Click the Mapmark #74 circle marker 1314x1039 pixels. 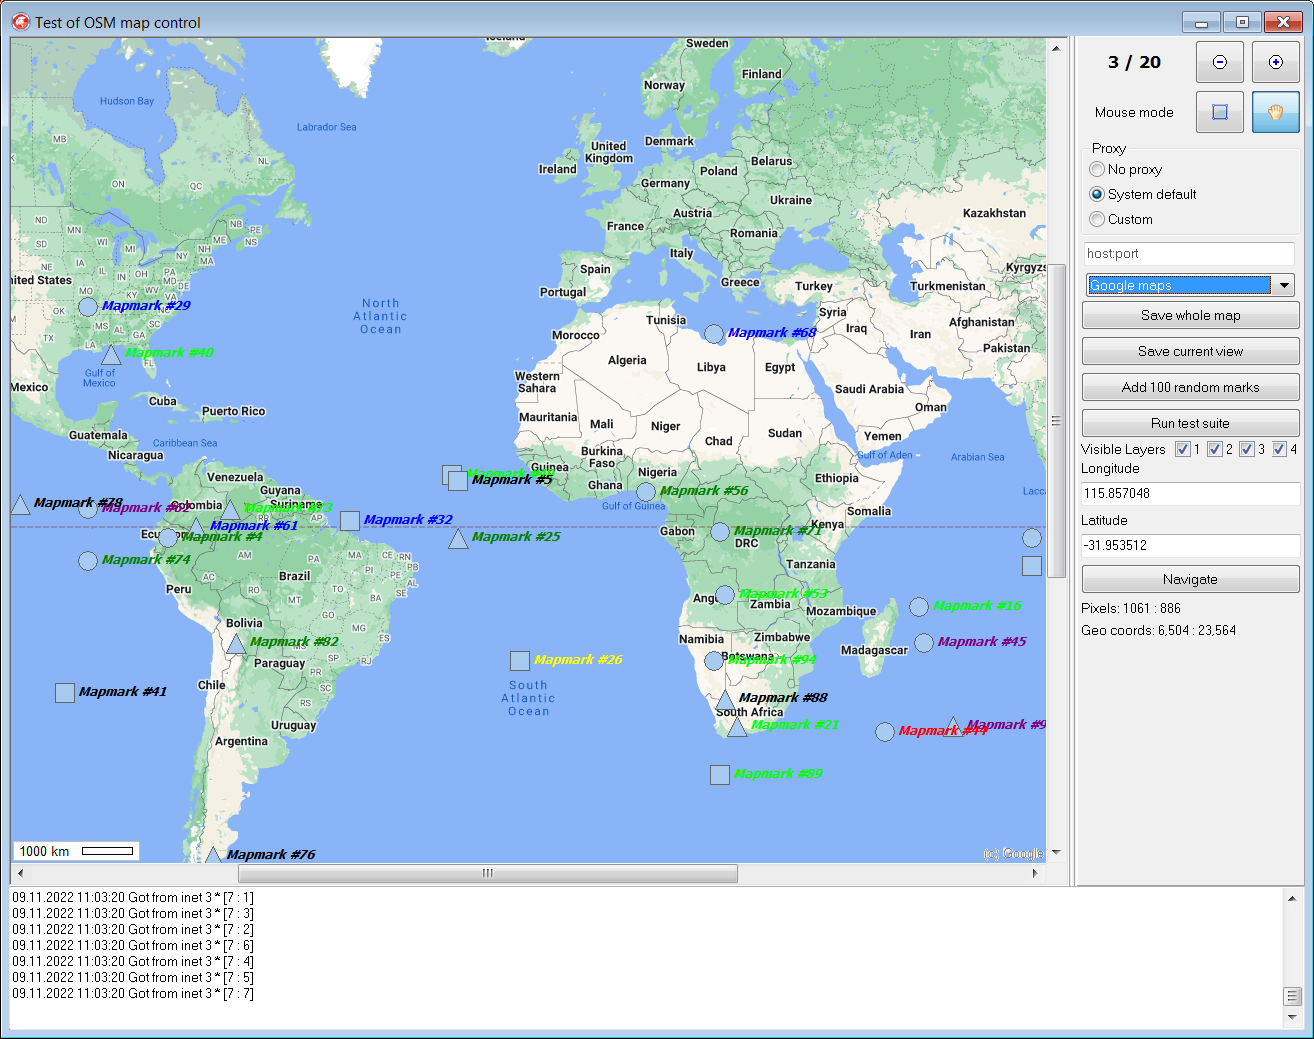pyautogui.click(x=88, y=561)
